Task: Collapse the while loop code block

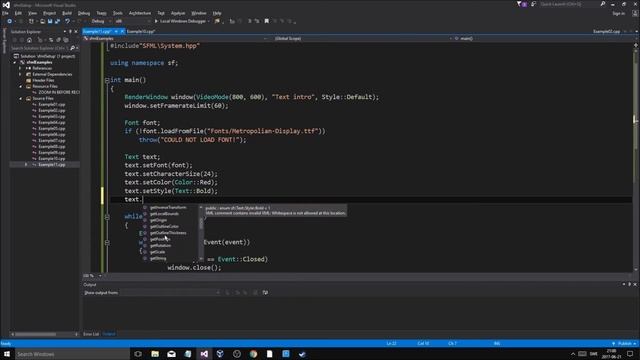Action: point(107,217)
